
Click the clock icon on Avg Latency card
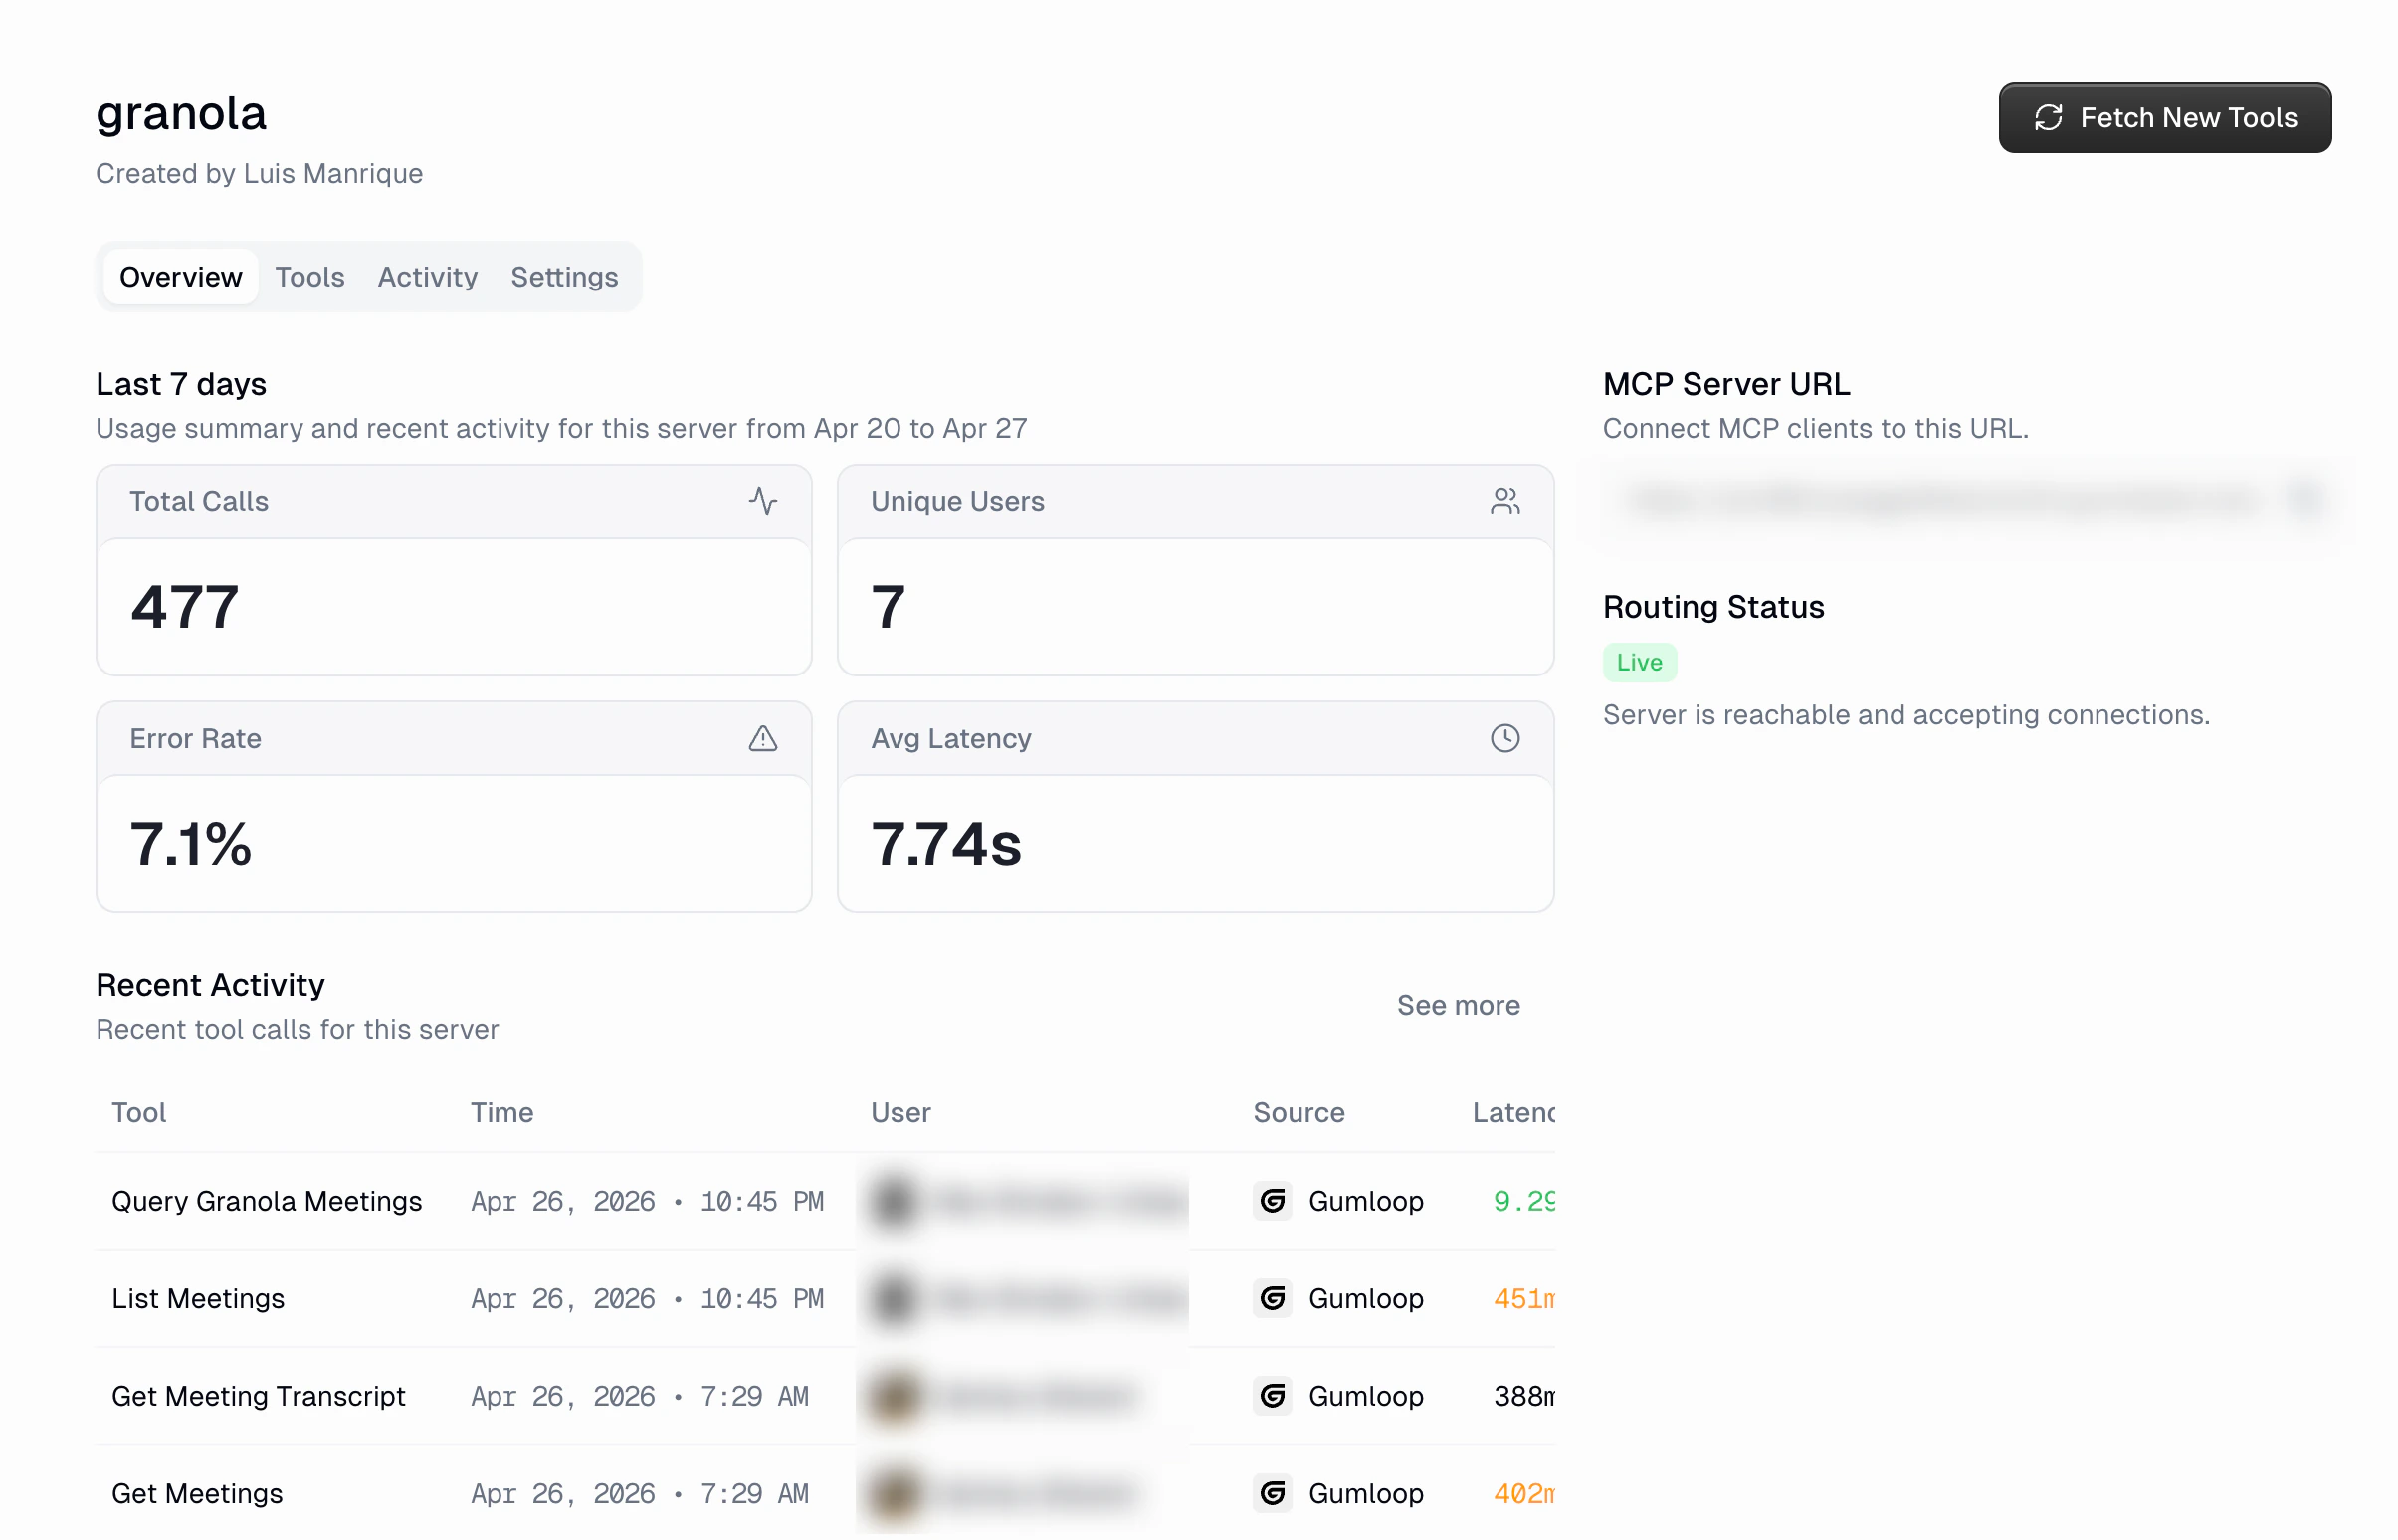point(1505,739)
